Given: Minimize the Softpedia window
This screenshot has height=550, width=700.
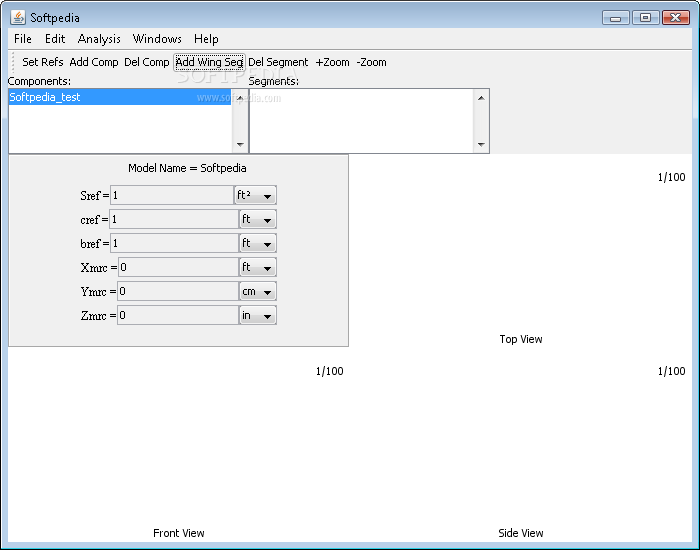Looking at the screenshot, I should click(616, 17).
